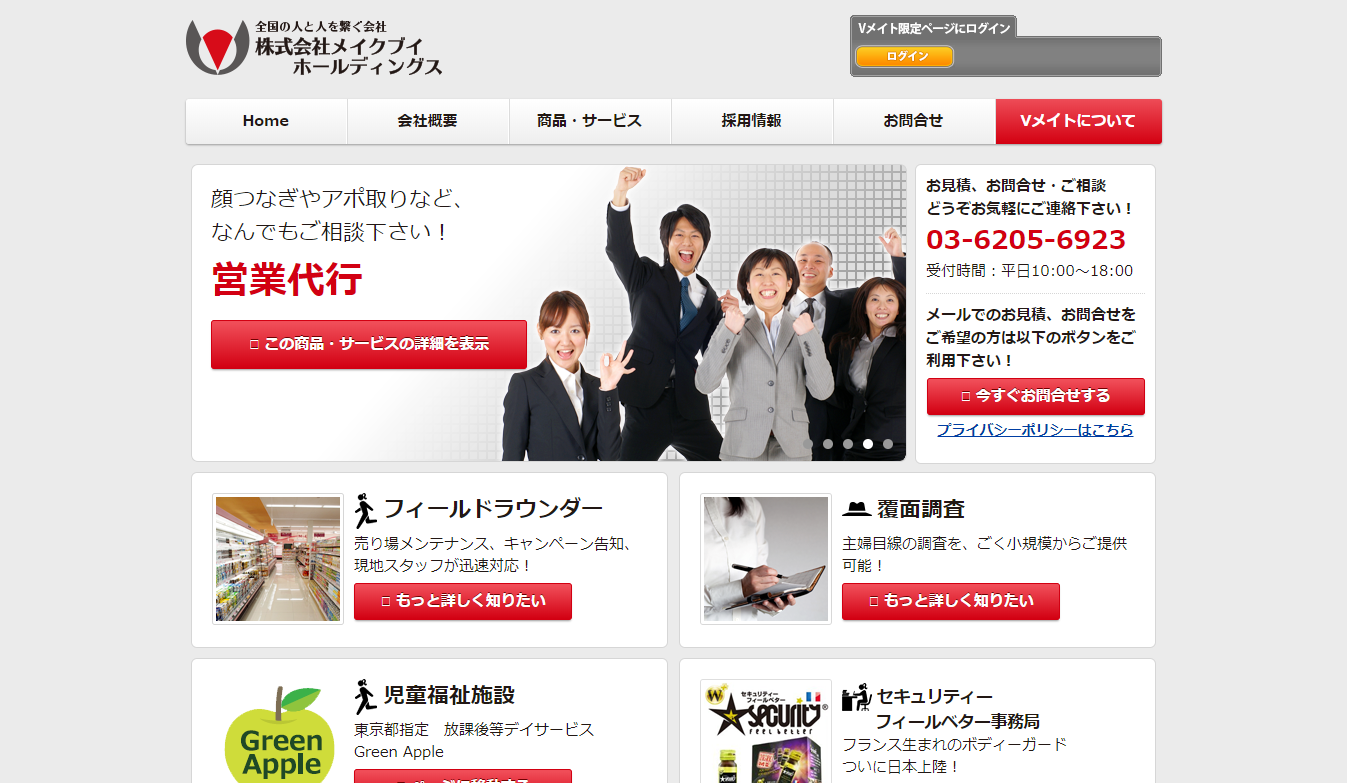Click the walking person icon beside 児童福祉施設
Image resolution: width=1347 pixels, height=783 pixels.
point(365,696)
